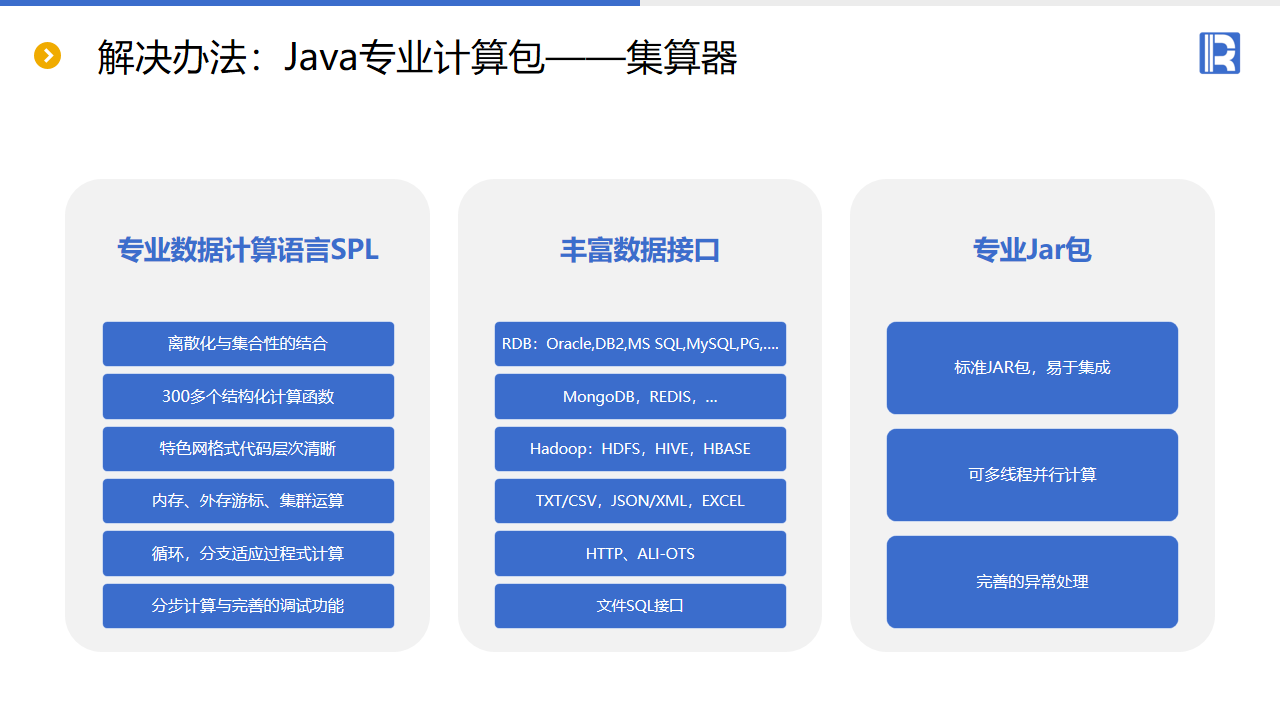
Task: Click the blue progress bar at top
Action: [320, 3]
